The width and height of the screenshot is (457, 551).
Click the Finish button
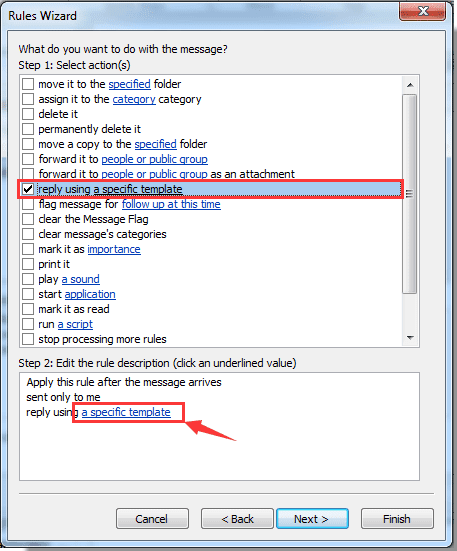pos(397,519)
